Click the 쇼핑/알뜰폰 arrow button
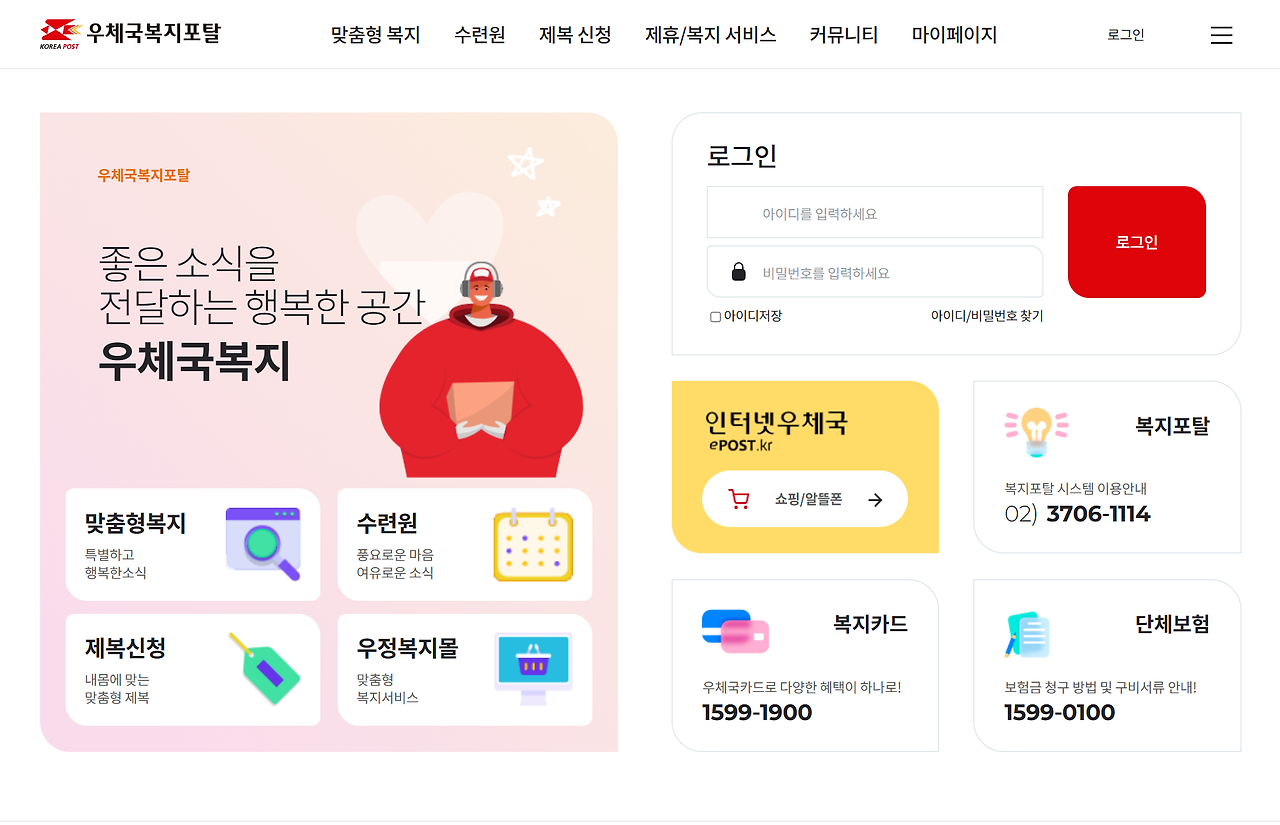This screenshot has height=825, width=1280. tap(805, 499)
